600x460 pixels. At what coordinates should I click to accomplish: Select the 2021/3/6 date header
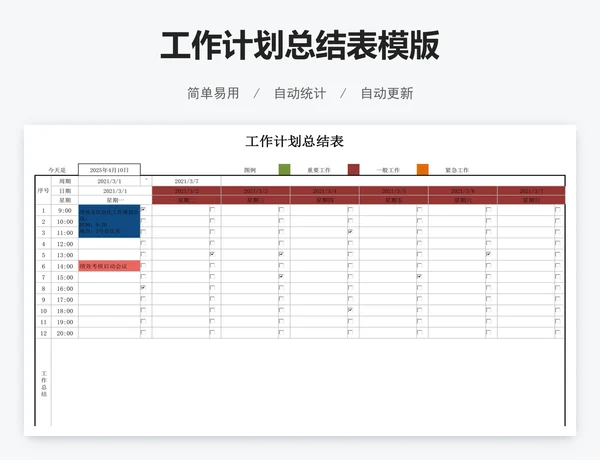pyautogui.click(x=463, y=191)
